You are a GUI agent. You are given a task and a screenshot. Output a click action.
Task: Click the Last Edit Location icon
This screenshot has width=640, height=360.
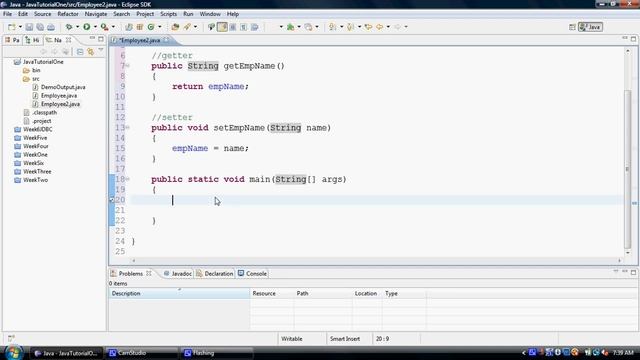pos(368,27)
